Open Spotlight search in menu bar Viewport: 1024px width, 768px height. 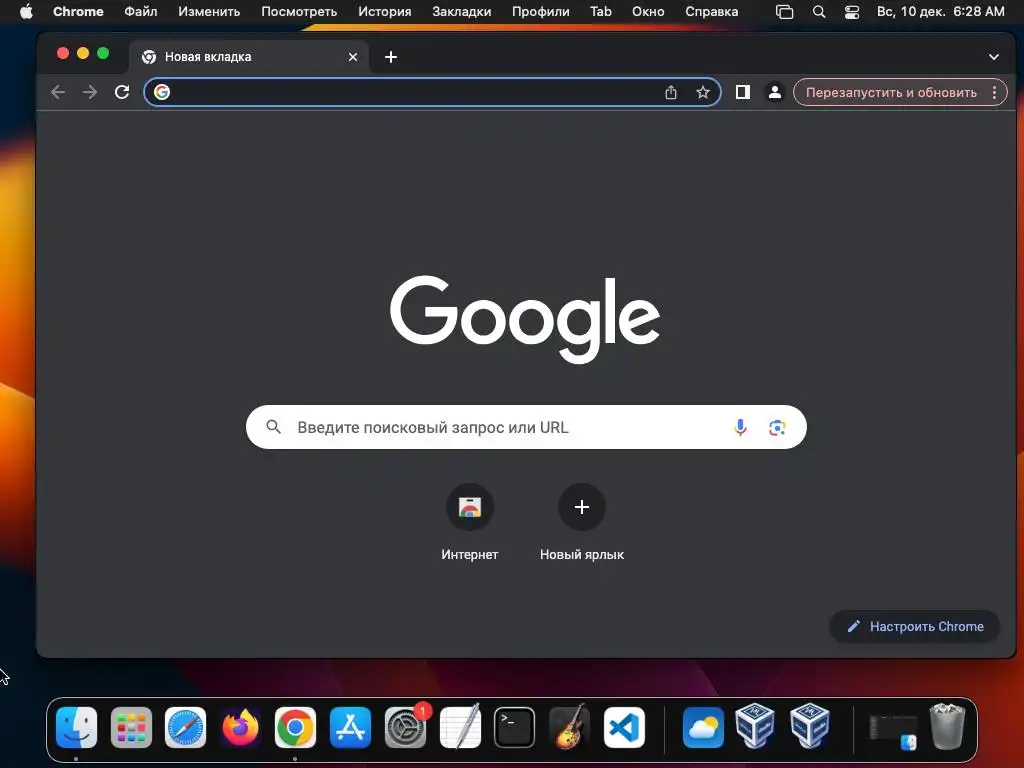[x=818, y=12]
